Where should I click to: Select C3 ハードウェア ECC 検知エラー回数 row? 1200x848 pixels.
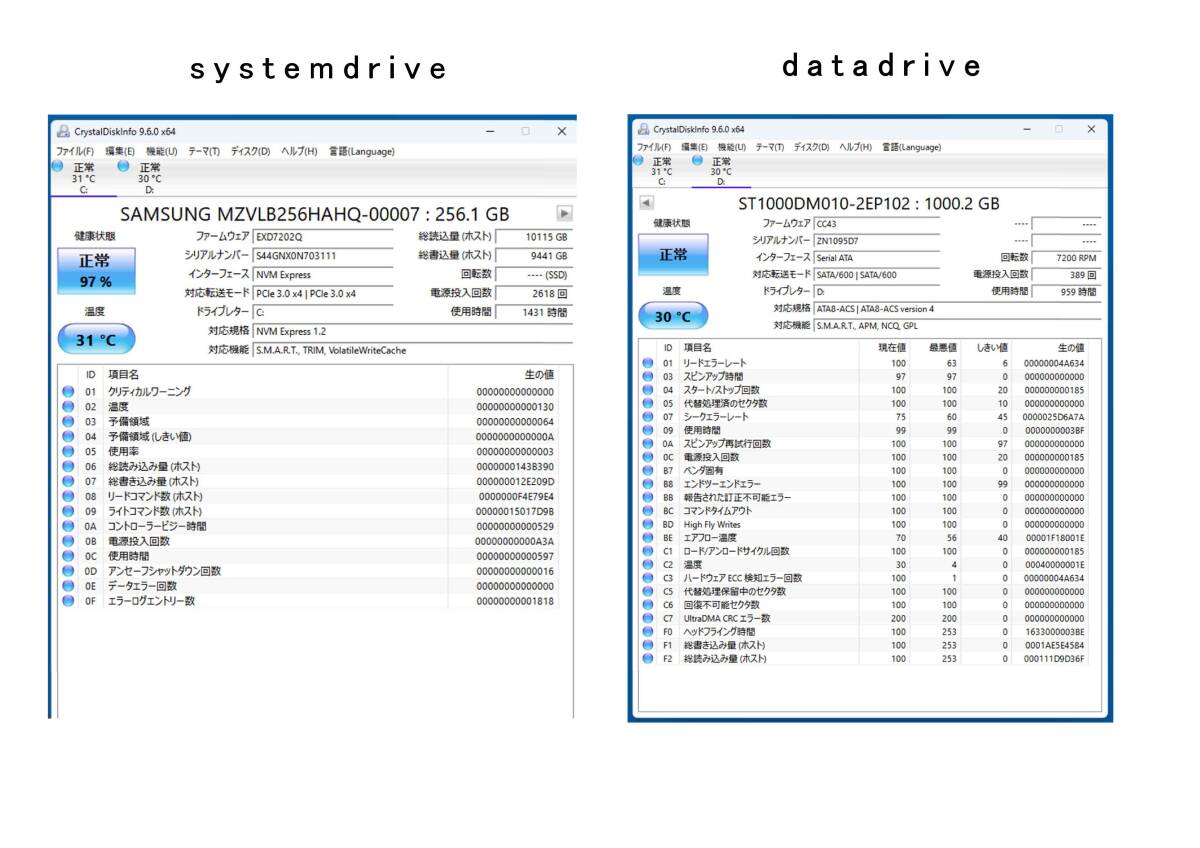(x=865, y=578)
